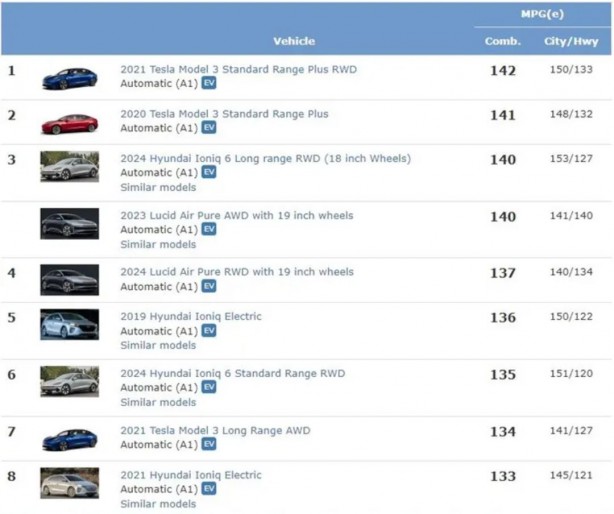This screenshot has height=514, width=614.
Task: Click the Comb. column header
Action: click(502, 41)
